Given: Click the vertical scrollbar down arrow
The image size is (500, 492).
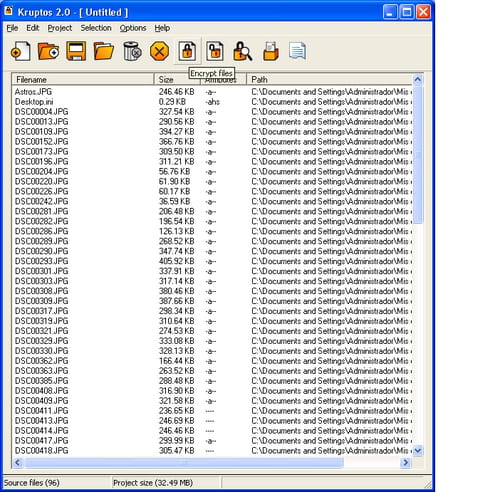Looking at the screenshot, I should [x=418, y=451].
